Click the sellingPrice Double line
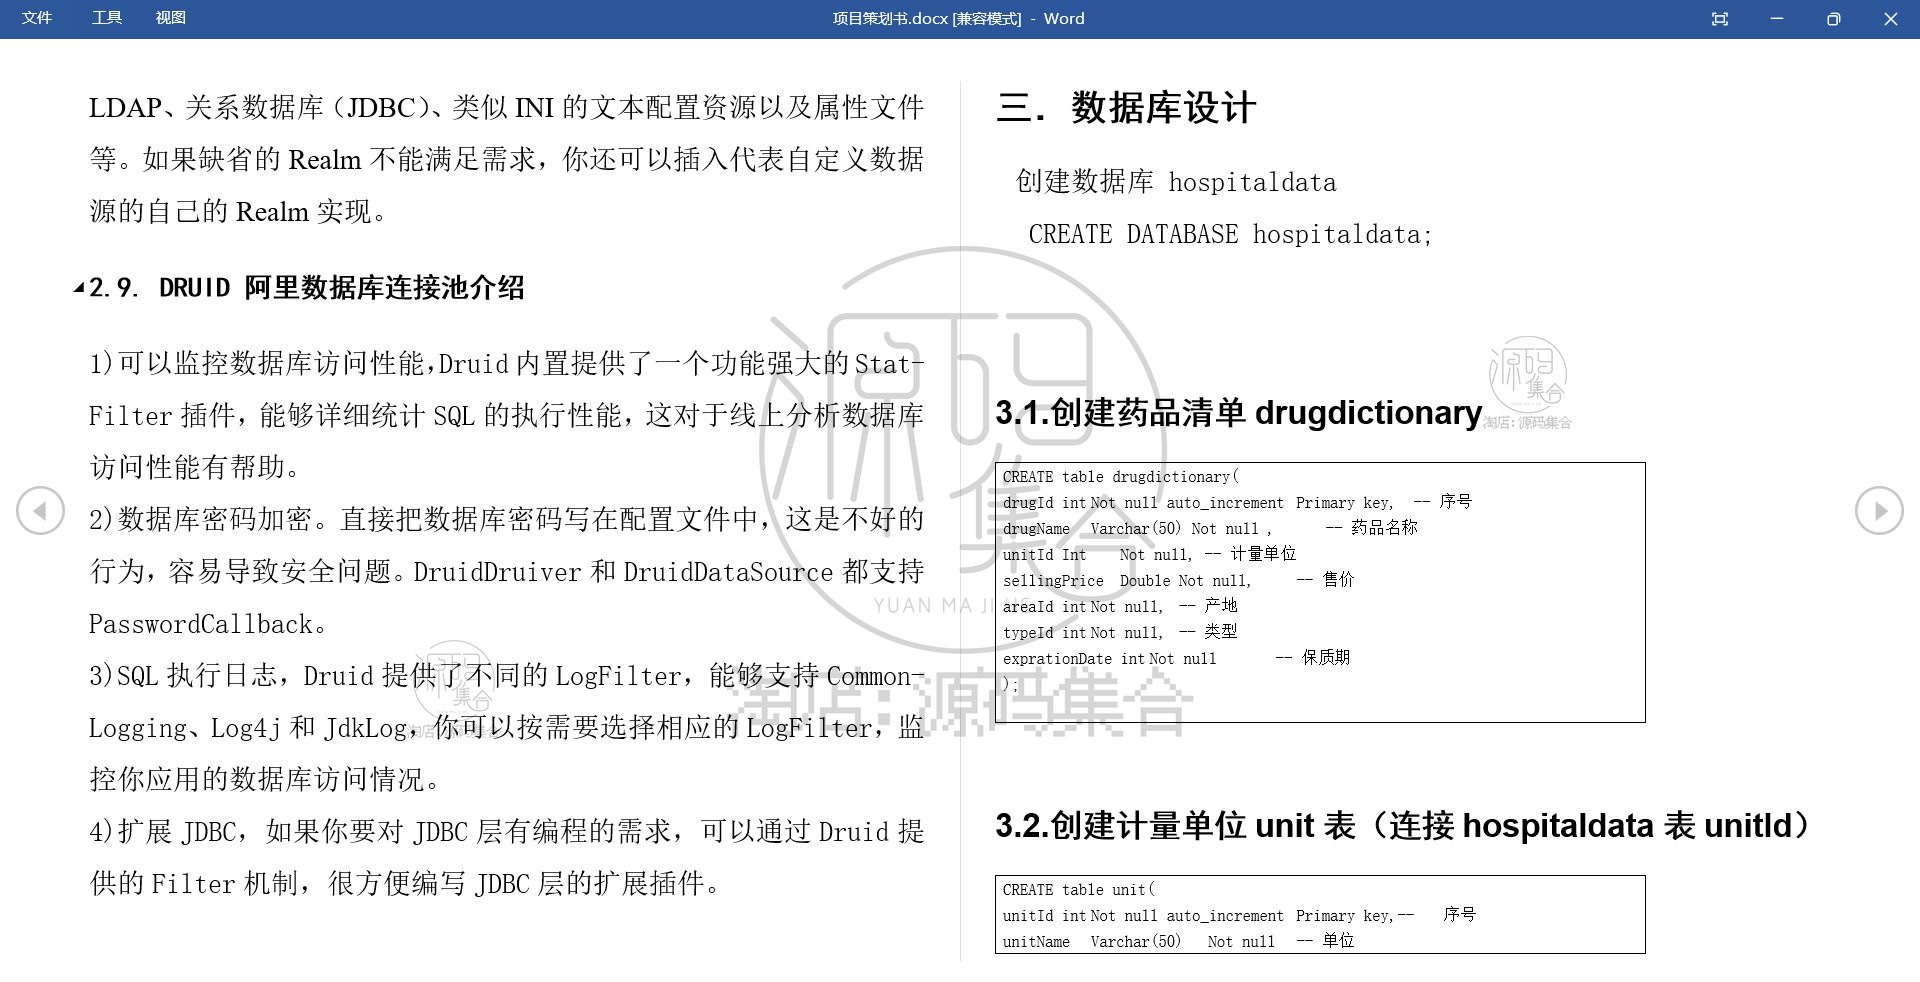 [1178, 580]
